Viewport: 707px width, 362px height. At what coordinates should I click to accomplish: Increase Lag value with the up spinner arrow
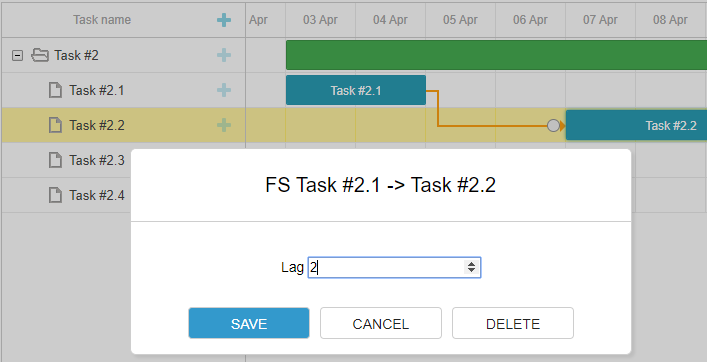pos(471,264)
